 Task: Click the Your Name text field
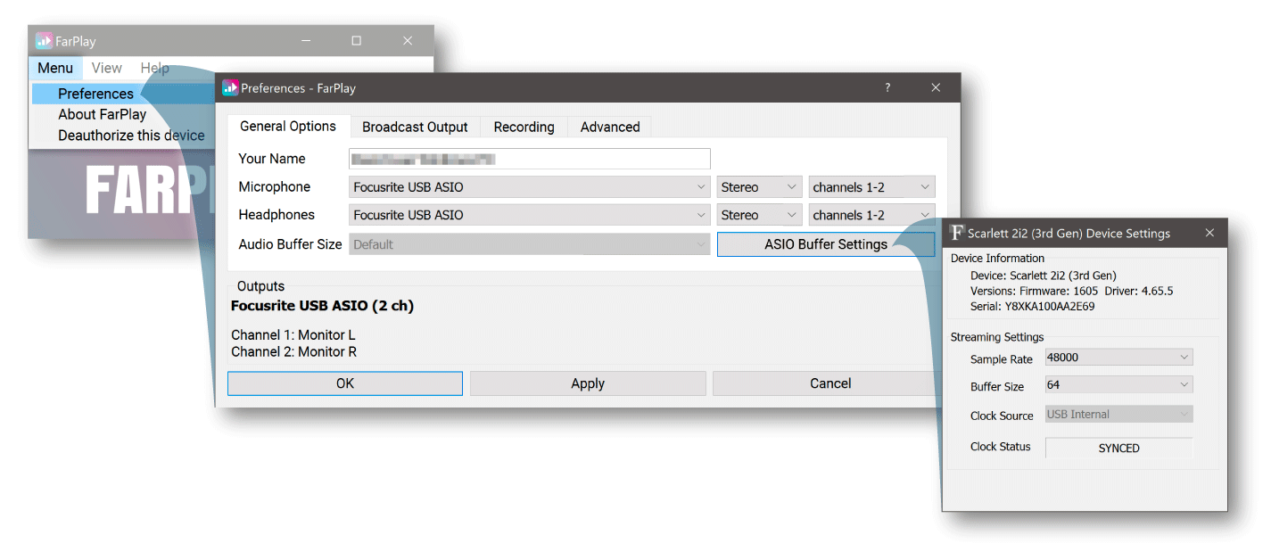pyautogui.click(x=529, y=159)
